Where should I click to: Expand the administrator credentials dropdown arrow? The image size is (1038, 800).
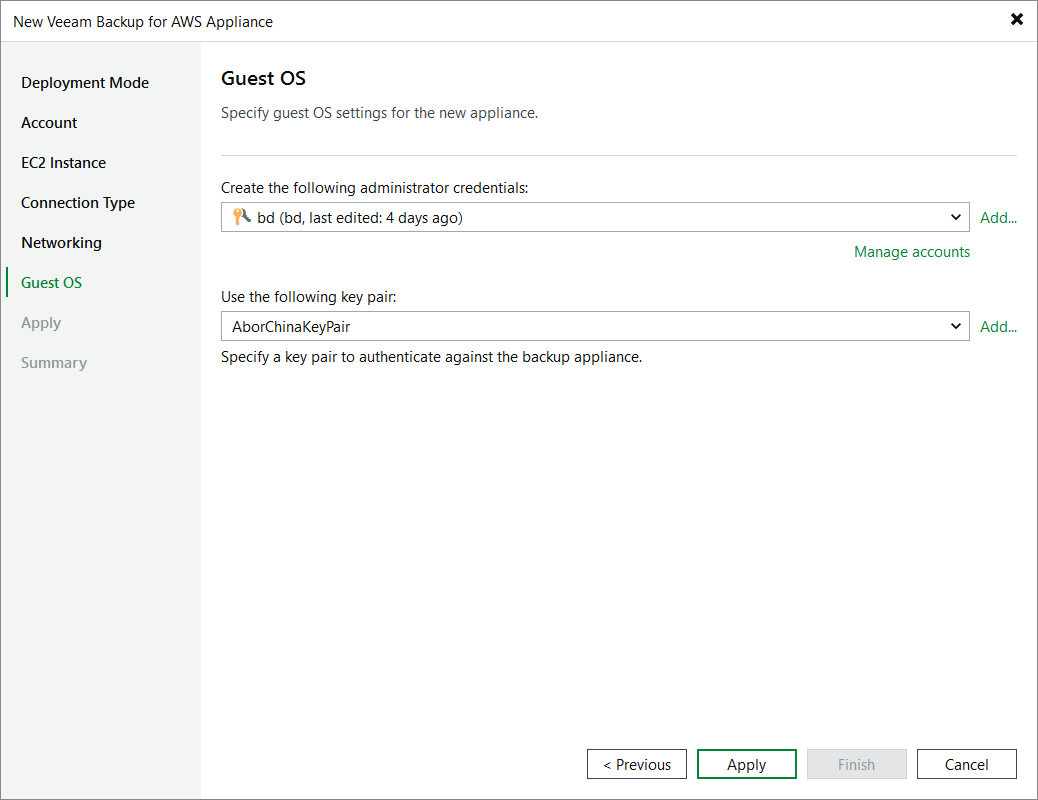pyautogui.click(x=955, y=217)
